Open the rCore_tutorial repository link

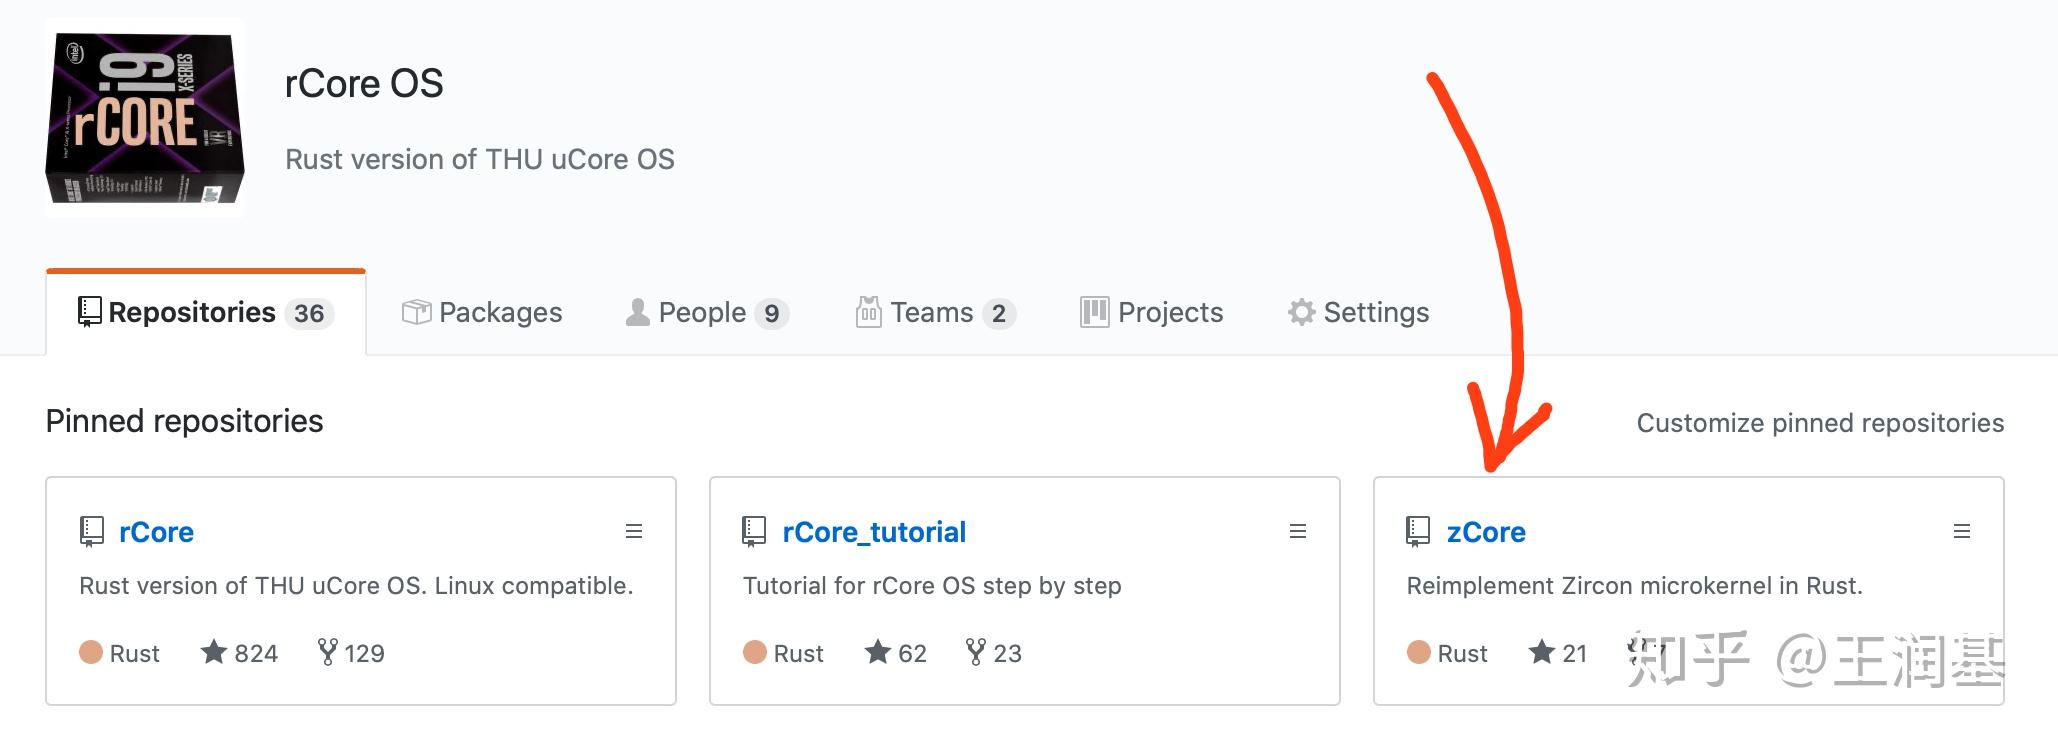click(874, 532)
